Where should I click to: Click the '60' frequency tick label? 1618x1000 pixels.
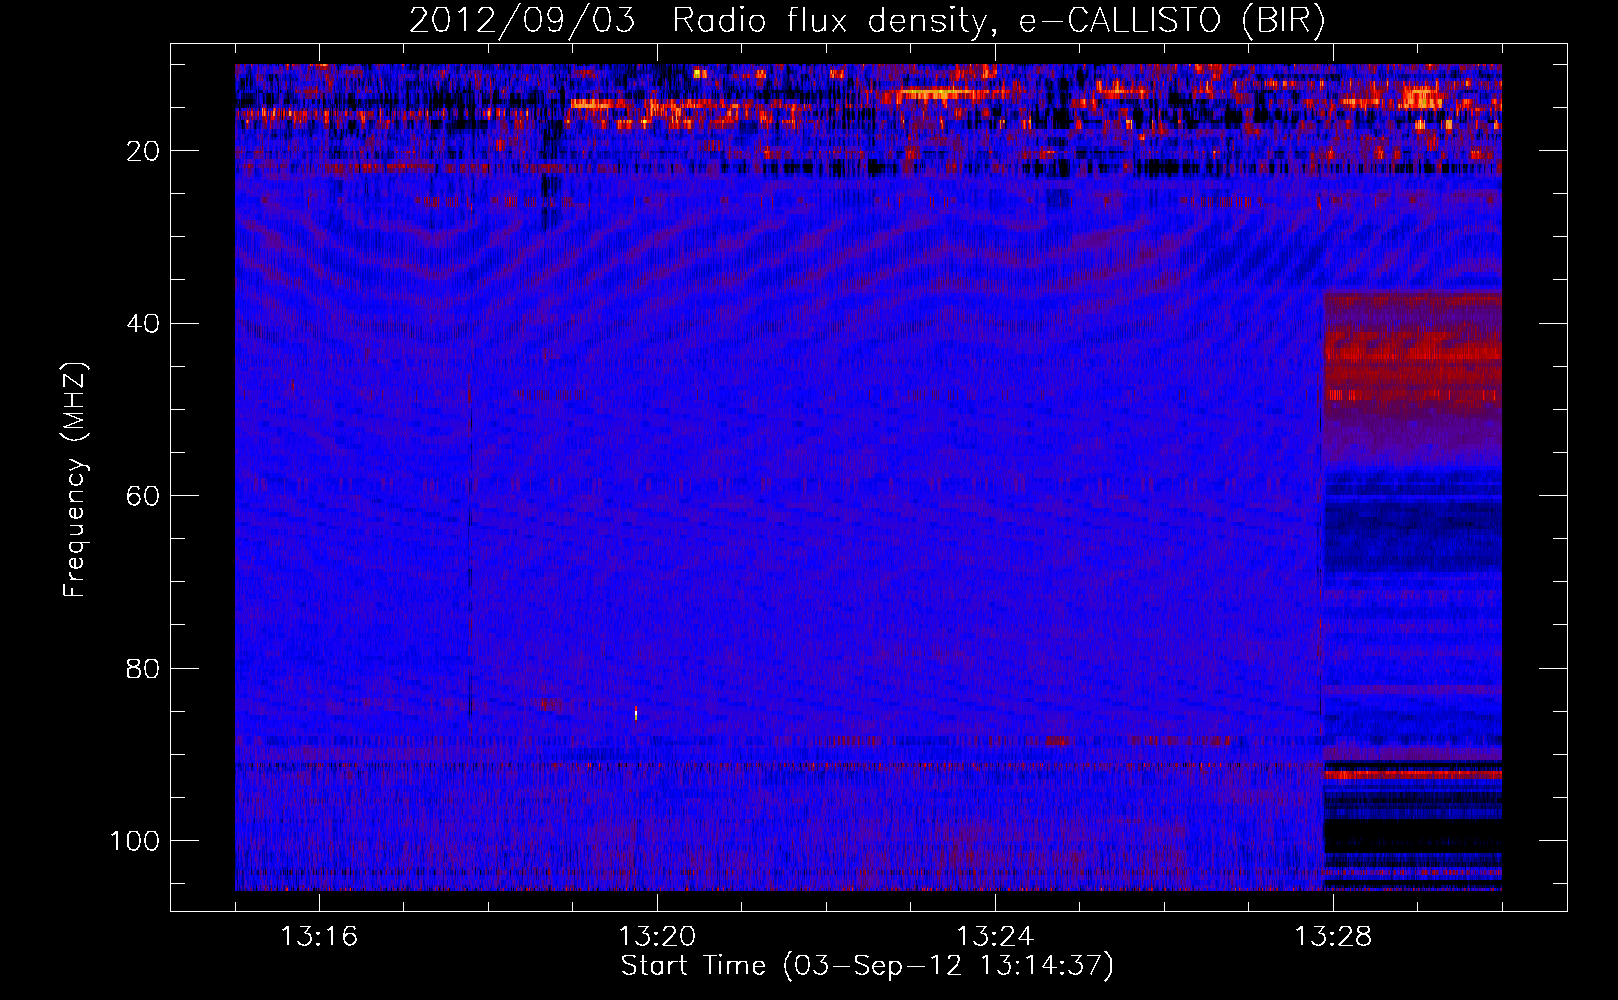pyautogui.click(x=144, y=496)
